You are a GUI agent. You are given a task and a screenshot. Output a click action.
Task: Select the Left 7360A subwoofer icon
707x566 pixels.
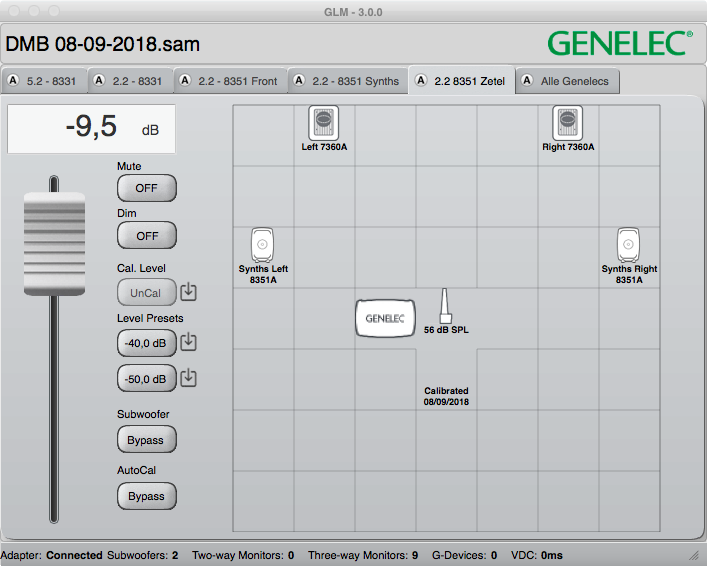324,123
